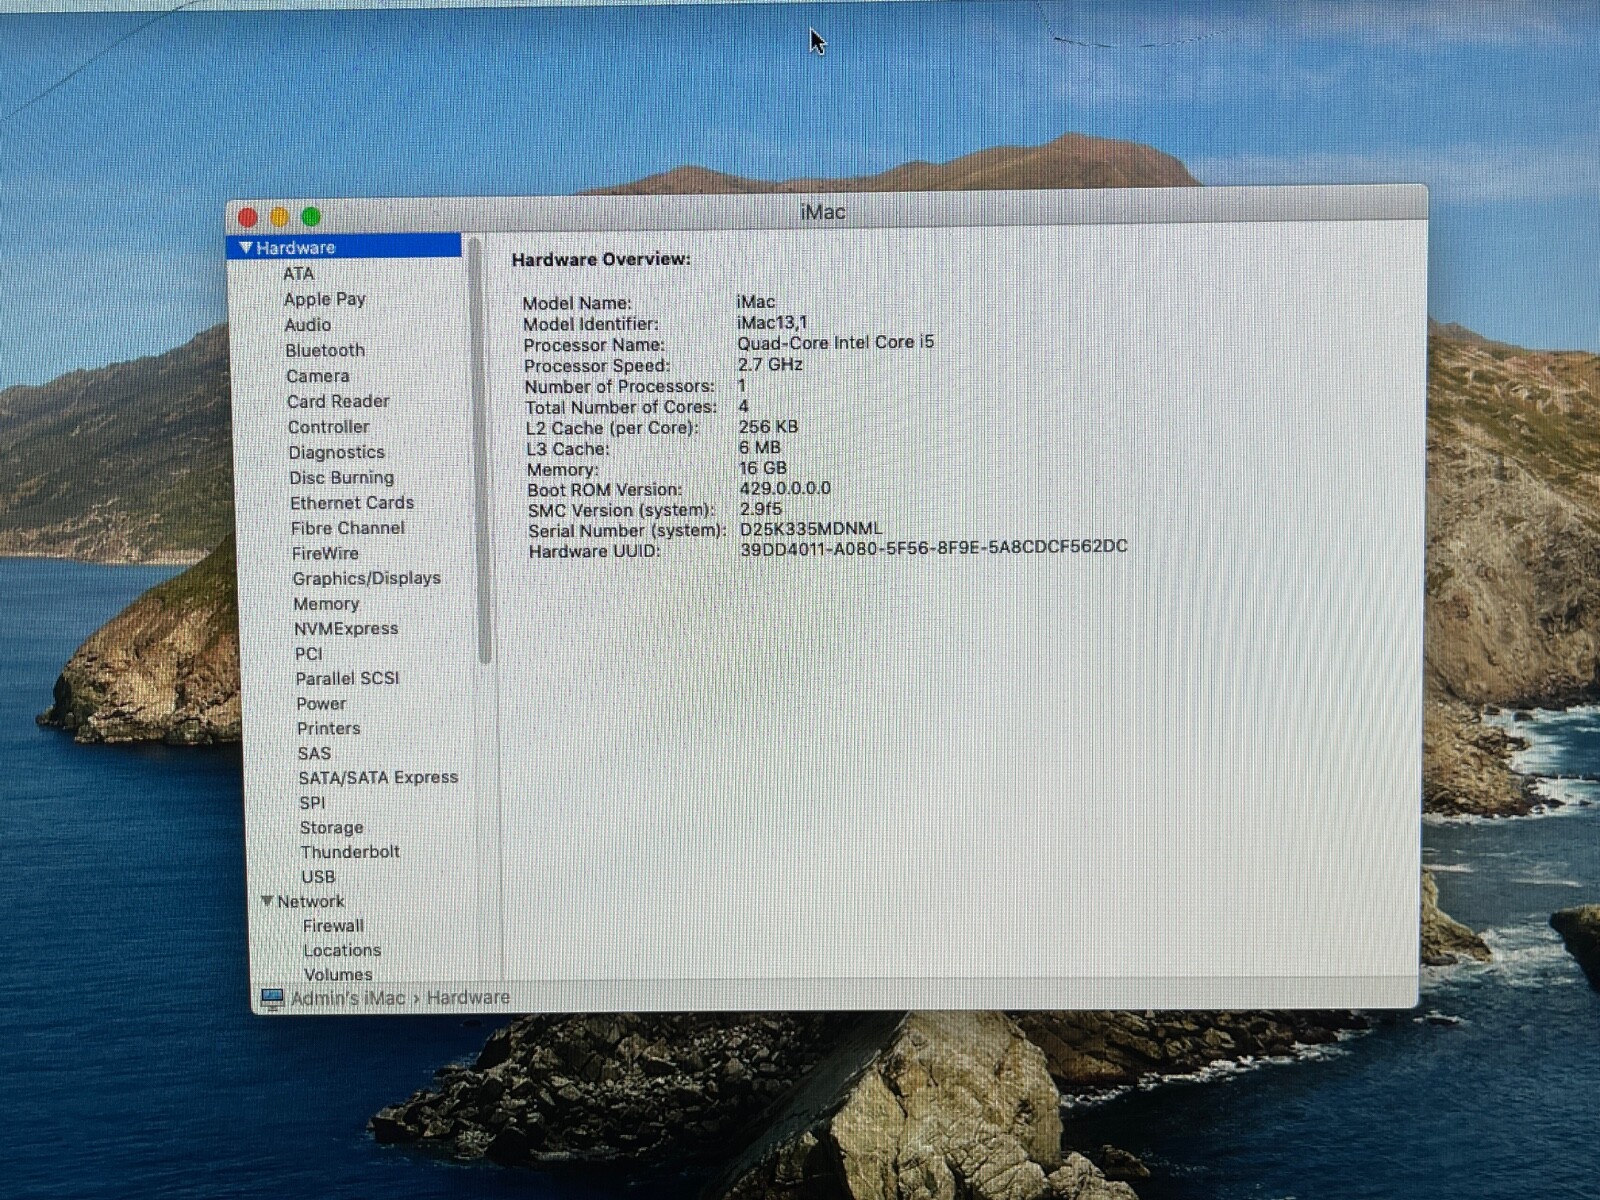Screen dimensions: 1600x1200
Task: Zoom the window with green button
Action: (311, 217)
